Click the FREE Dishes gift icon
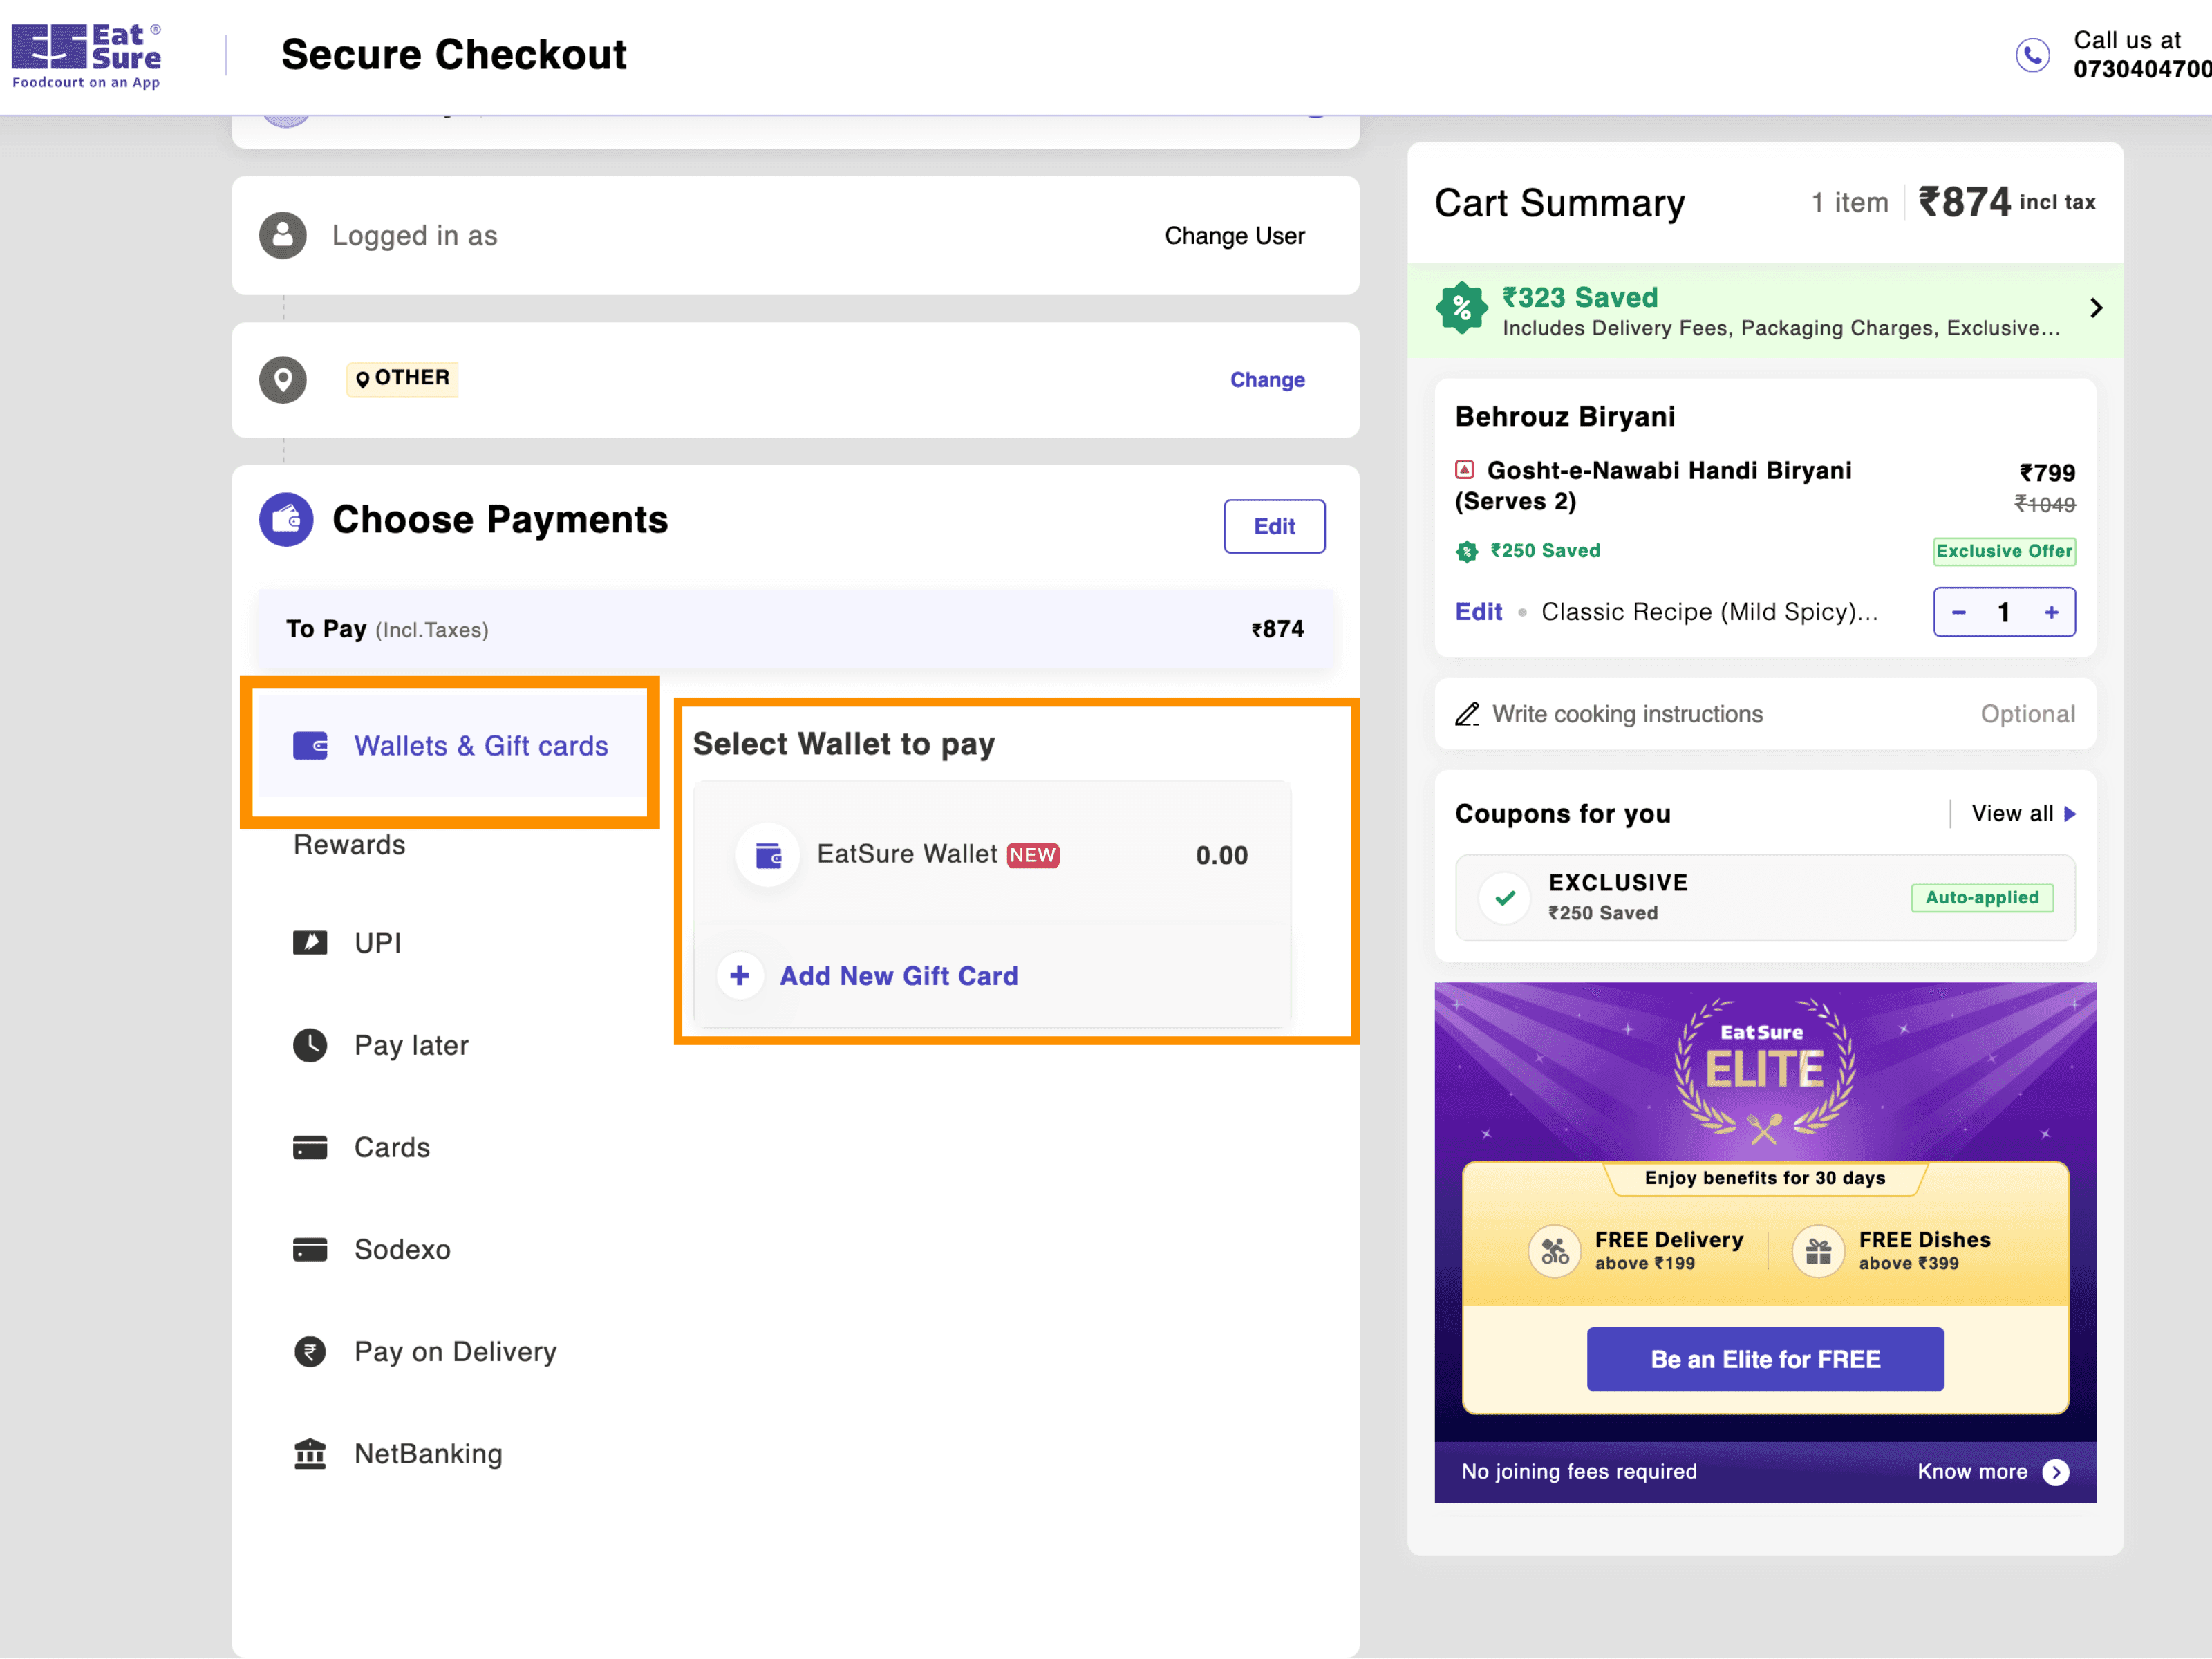Image resolution: width=2212 pixels, height=1659 pixels. (x=1818, y=1250)
